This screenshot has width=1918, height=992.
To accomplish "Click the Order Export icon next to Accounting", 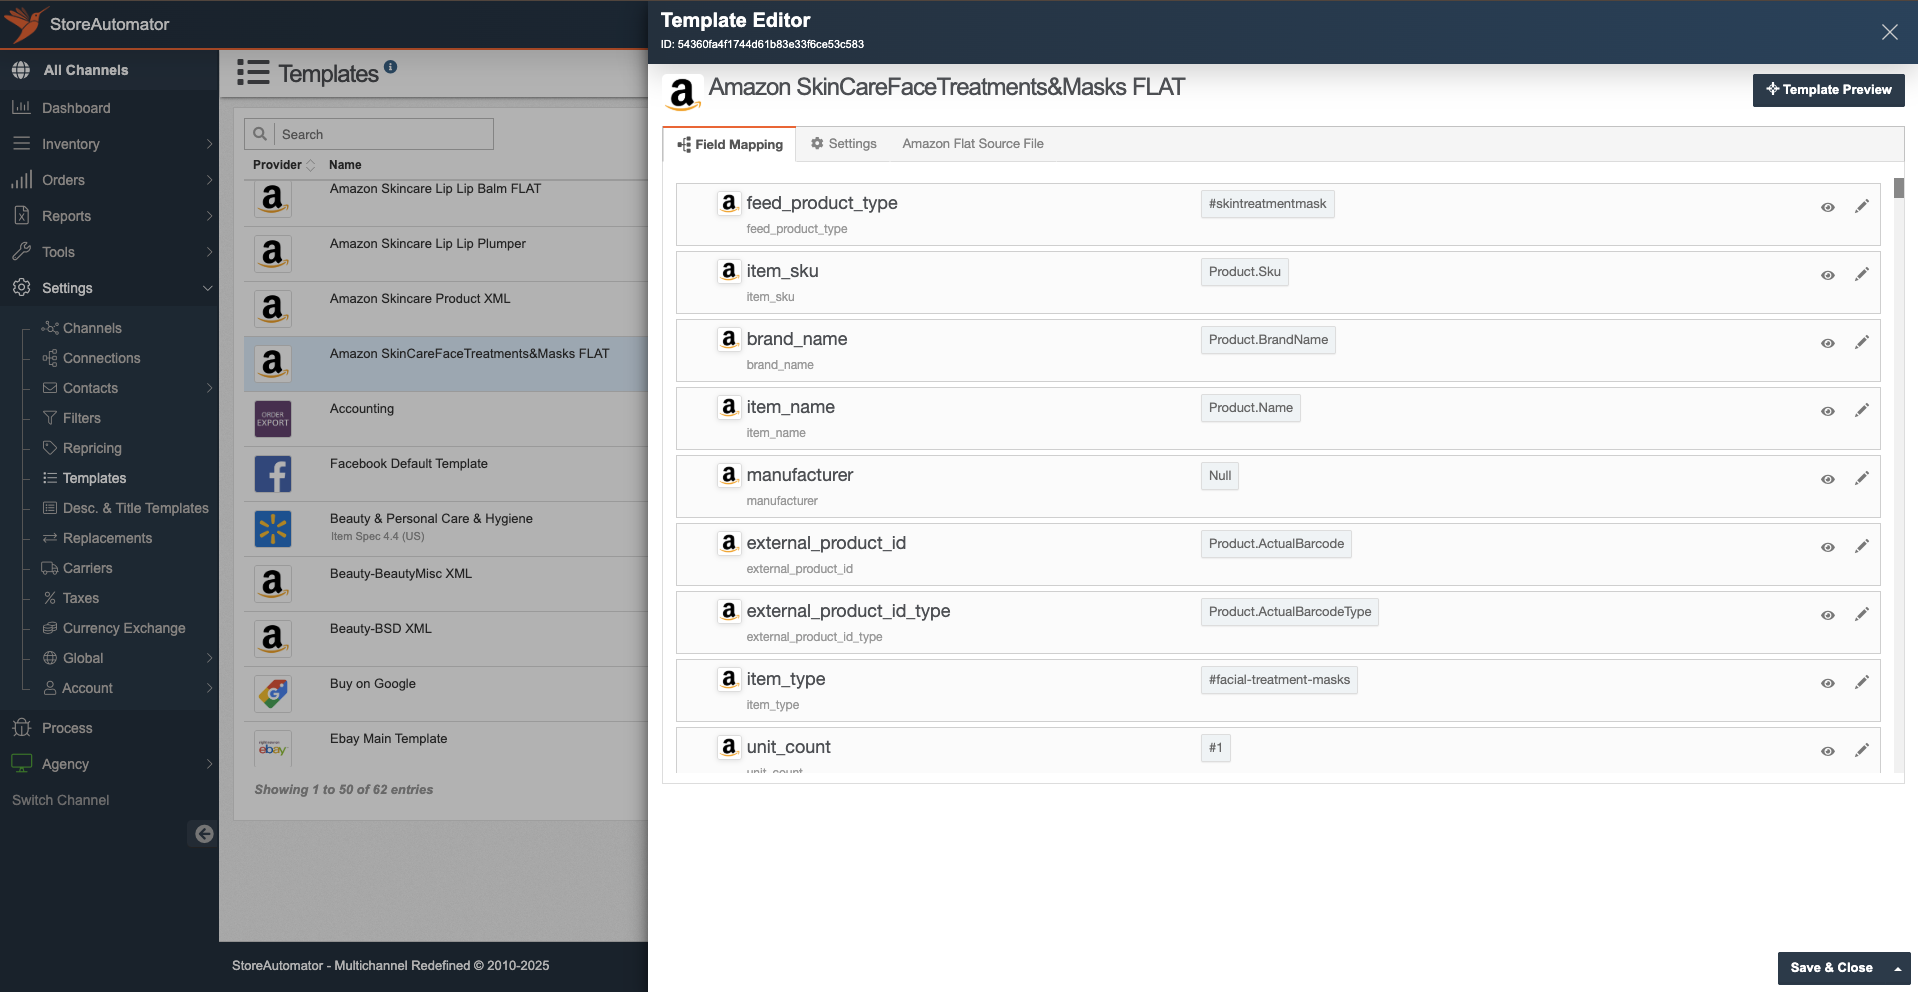I will coord(272,418).
